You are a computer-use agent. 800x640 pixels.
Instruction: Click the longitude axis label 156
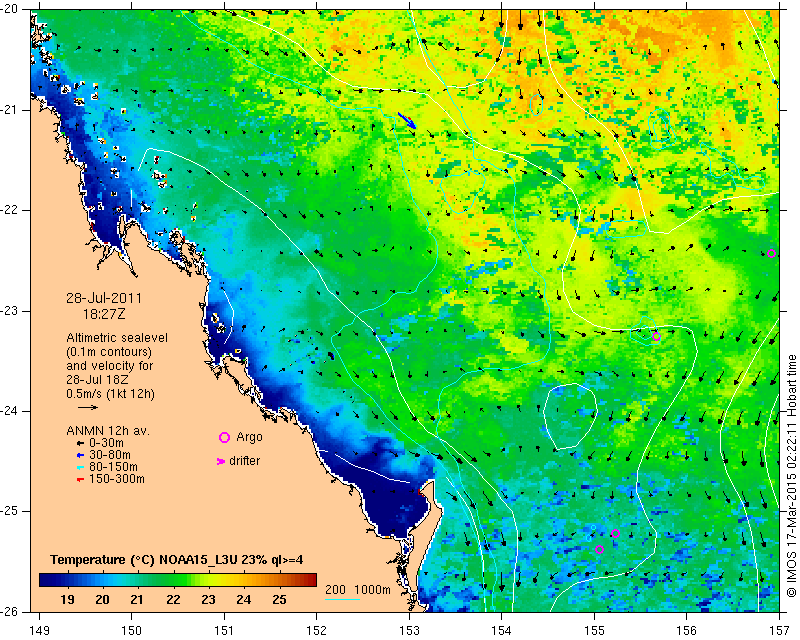(687, 630)
